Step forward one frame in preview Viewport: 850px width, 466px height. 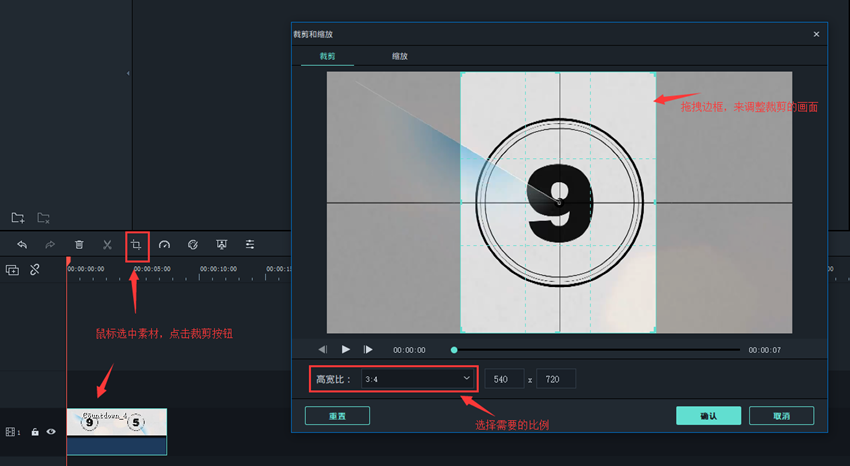pos(368,350)
